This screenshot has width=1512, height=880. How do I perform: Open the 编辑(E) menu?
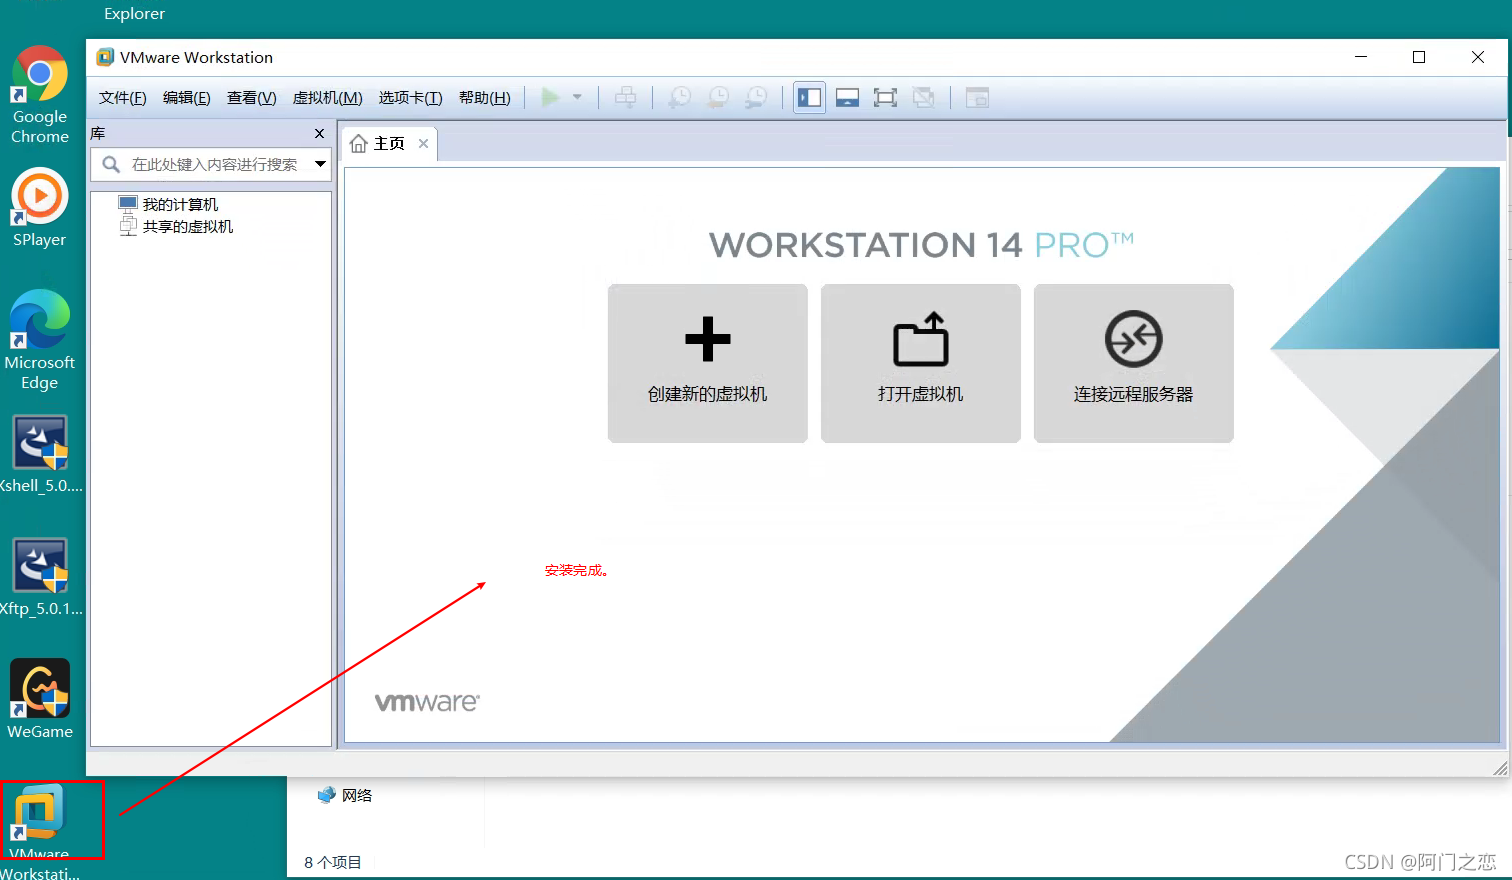pyautogui.click(x=186, y=97)
